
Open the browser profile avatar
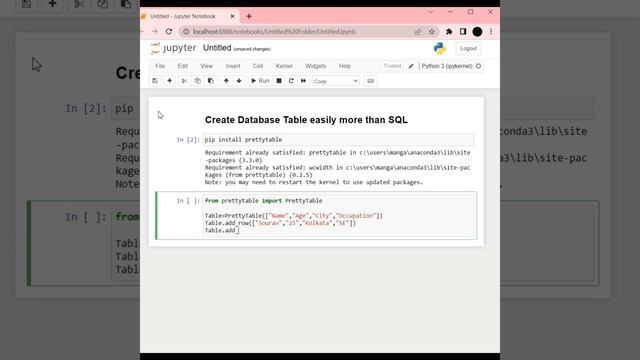tap(477, 31)
